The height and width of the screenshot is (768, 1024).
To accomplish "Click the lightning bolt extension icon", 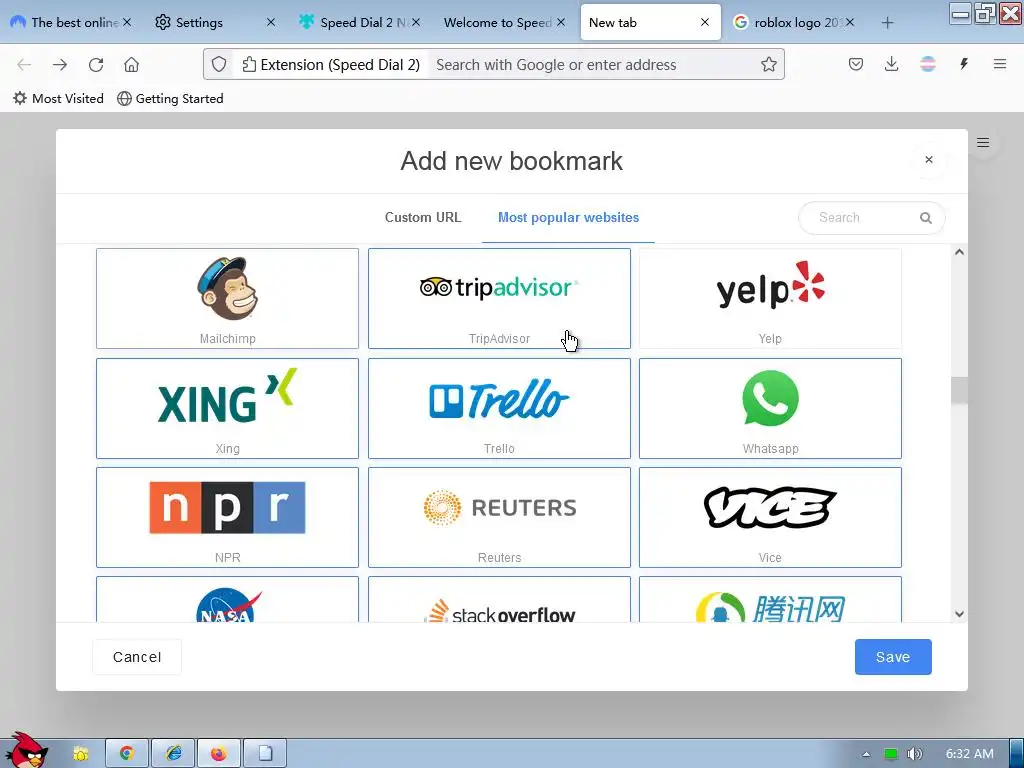I will click(963, 64).
